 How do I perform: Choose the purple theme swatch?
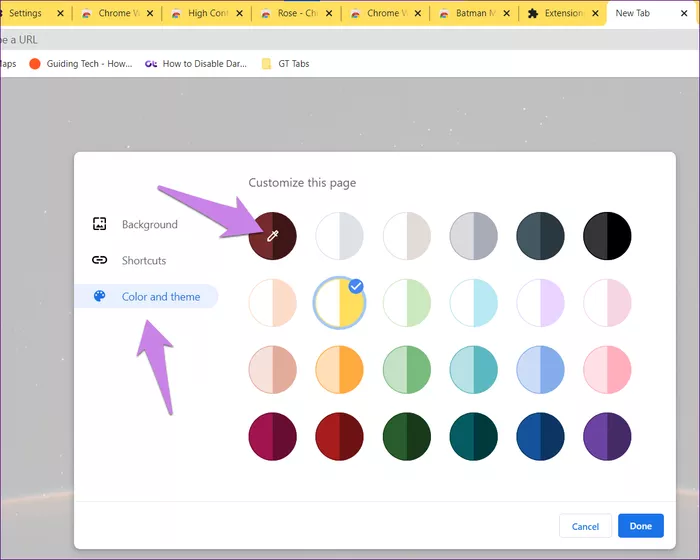[607, 436]
